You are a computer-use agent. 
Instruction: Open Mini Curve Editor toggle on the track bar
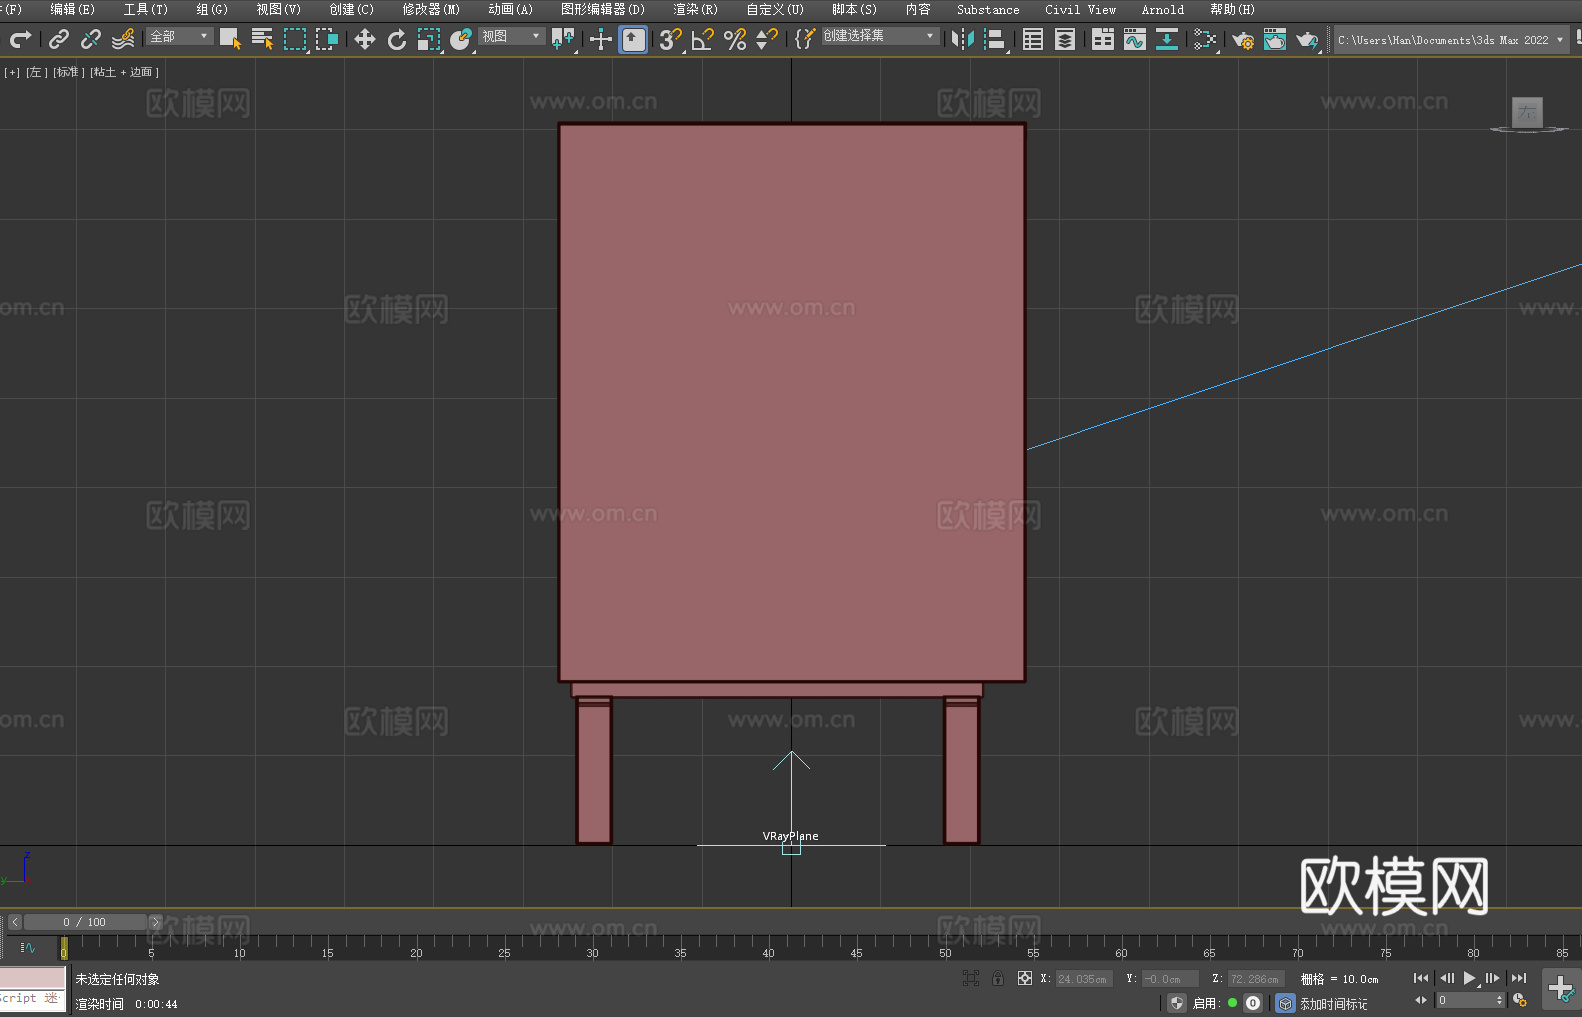click(x=27, y=947)
